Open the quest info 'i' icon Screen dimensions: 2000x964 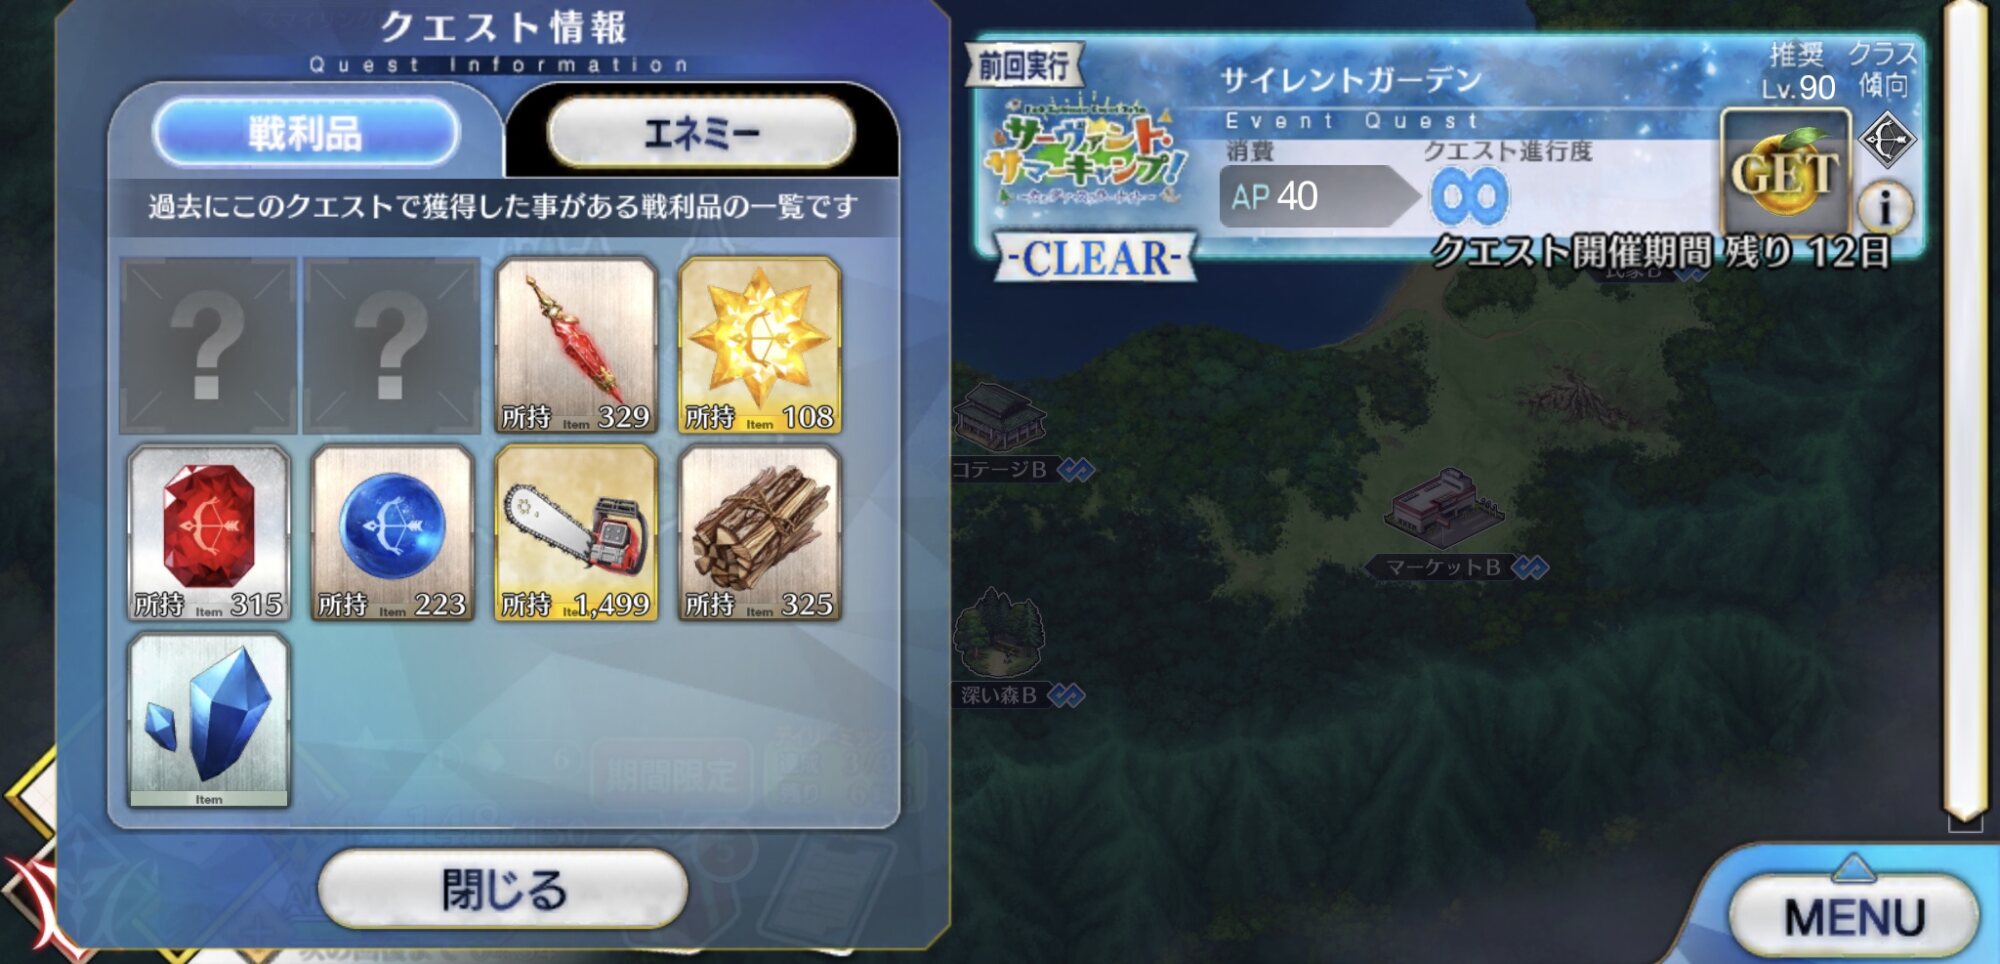(1885, 207)
